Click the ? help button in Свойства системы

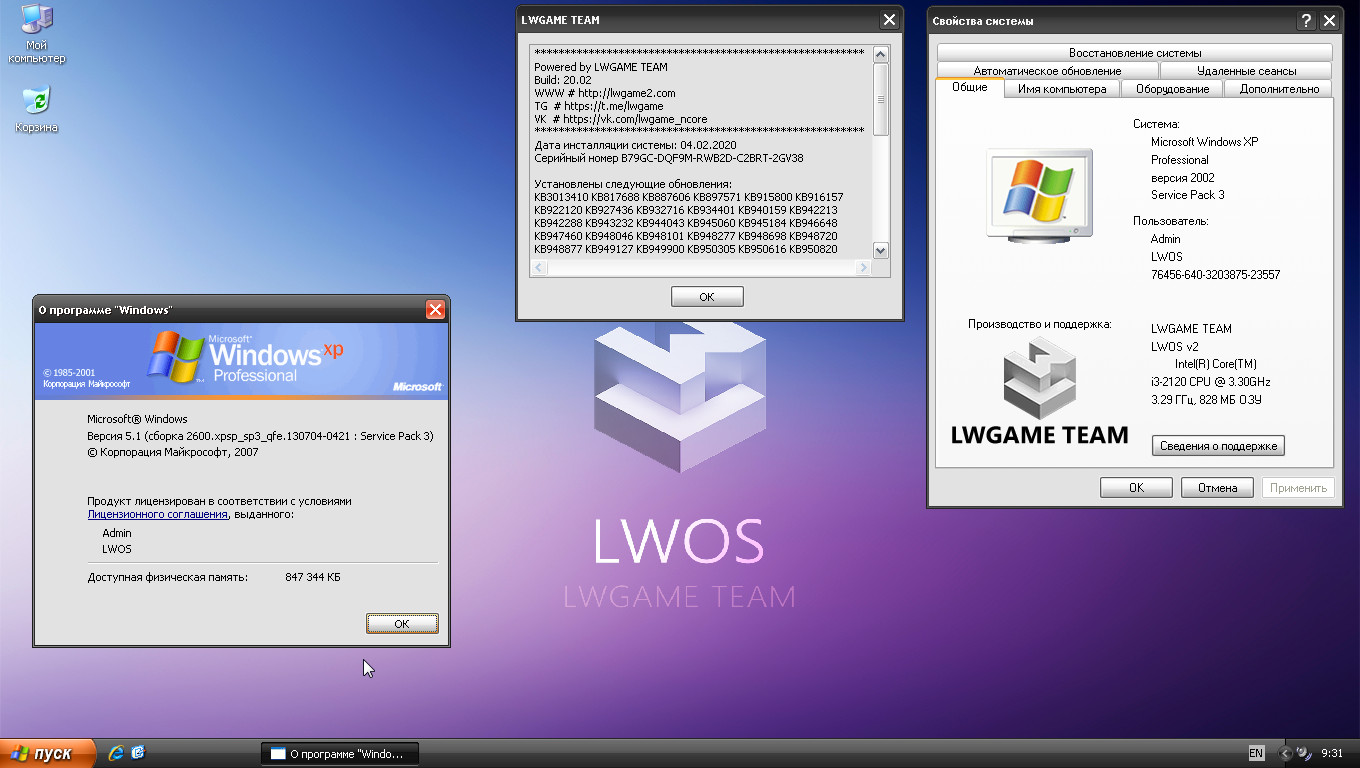pyautogui.click(x=1306, y=21)
